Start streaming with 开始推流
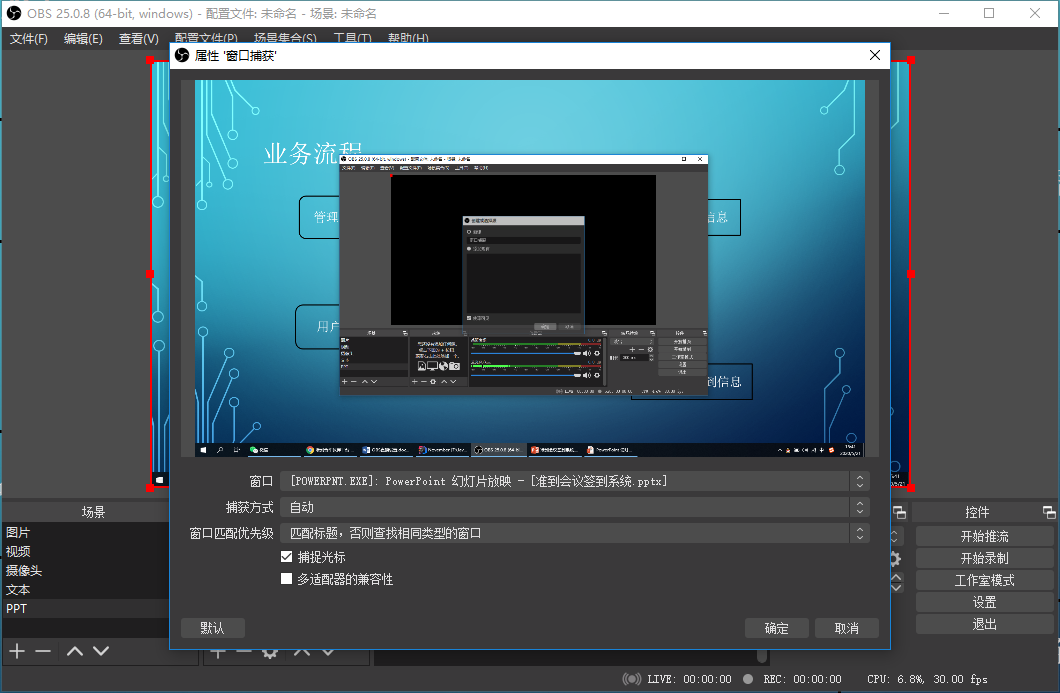 point(984,536)
